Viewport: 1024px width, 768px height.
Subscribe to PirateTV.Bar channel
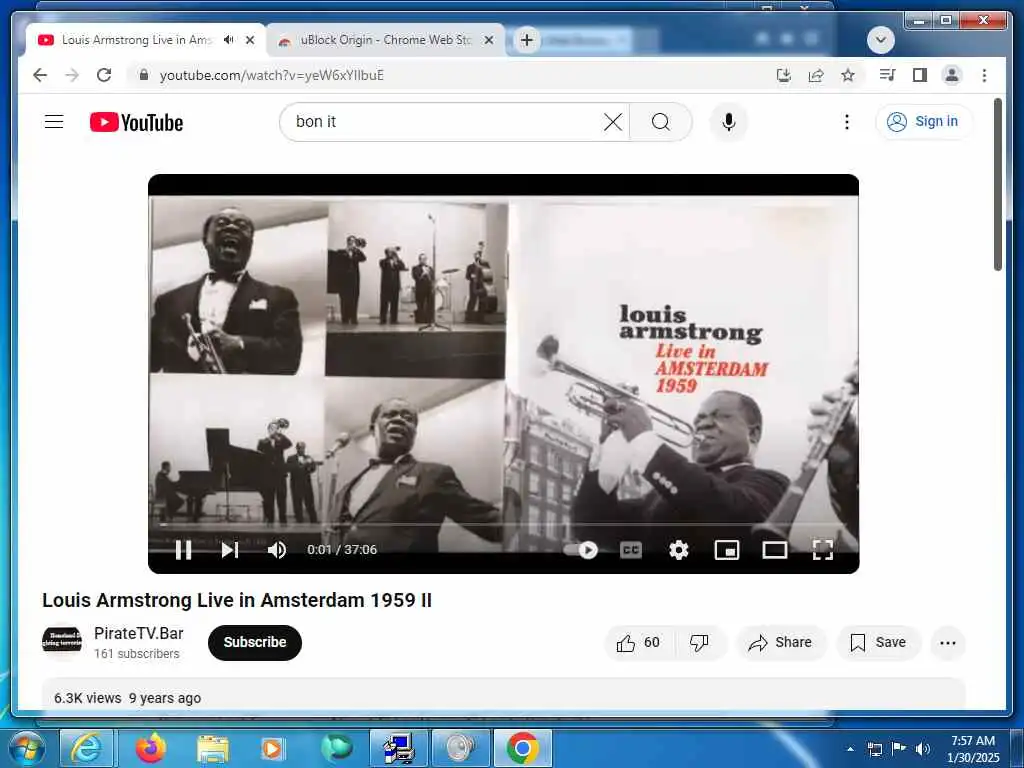point(255,643)
